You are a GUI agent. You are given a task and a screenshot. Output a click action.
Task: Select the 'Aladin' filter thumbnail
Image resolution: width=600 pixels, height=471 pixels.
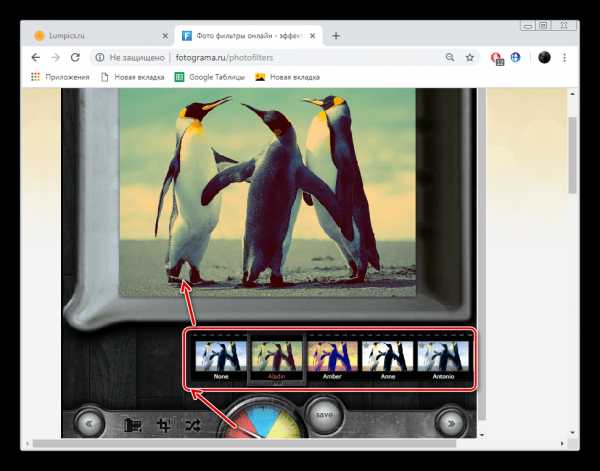(277, 360)
